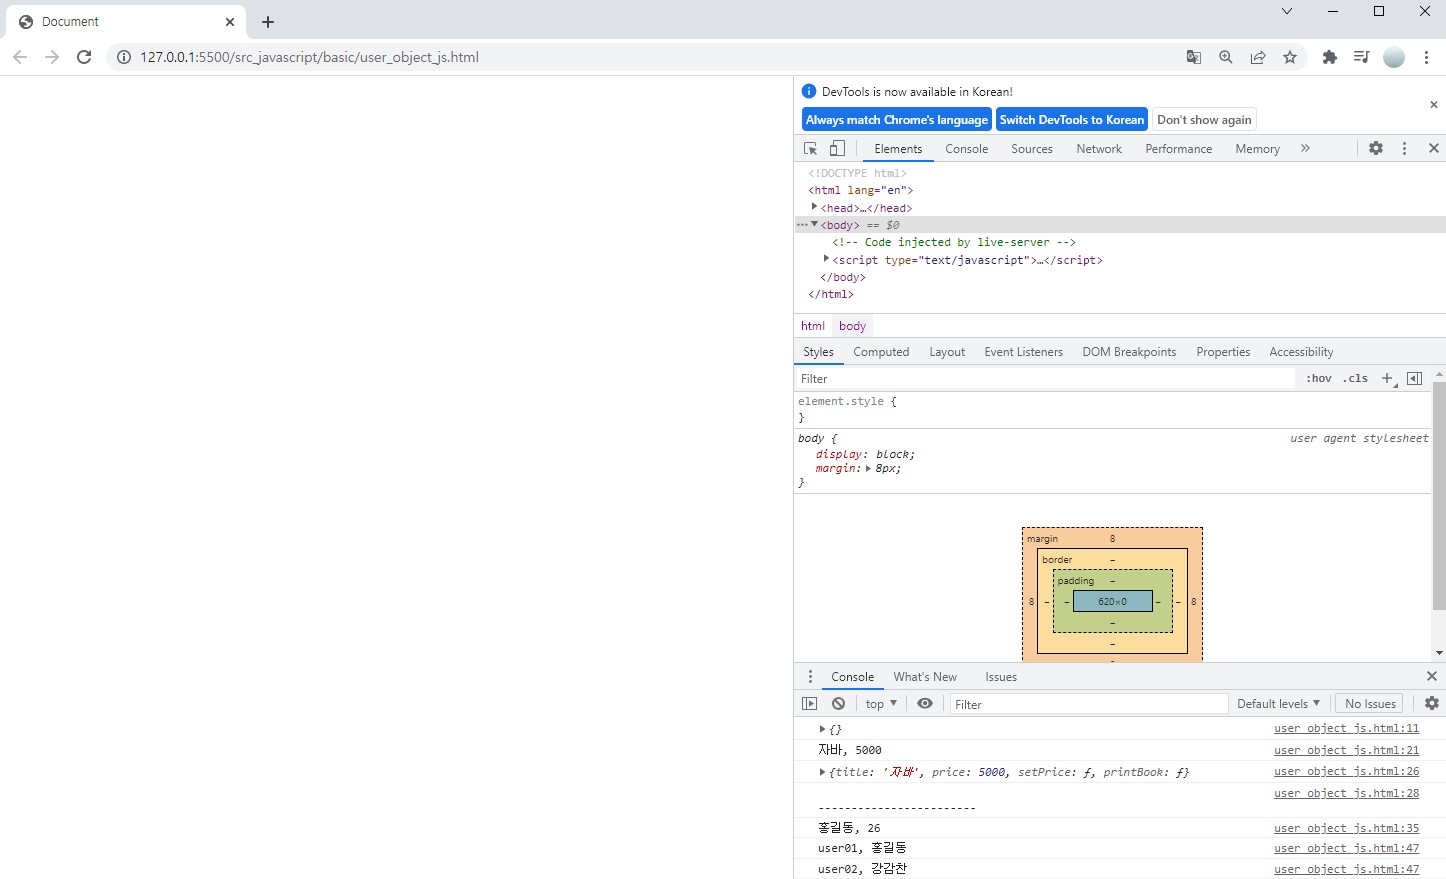Screen dimensions: 1446x879
Task: Click the site information icon in address bar
Action: [124, 57]
